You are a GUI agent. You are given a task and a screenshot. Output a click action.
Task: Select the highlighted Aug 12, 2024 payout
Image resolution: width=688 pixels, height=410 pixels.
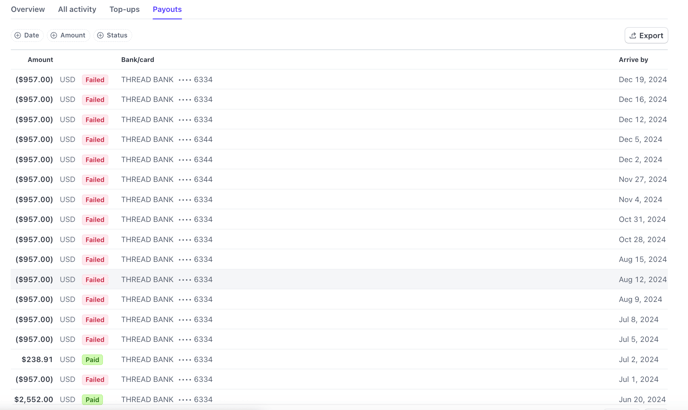pyautogui.click(x=339, y=279)
